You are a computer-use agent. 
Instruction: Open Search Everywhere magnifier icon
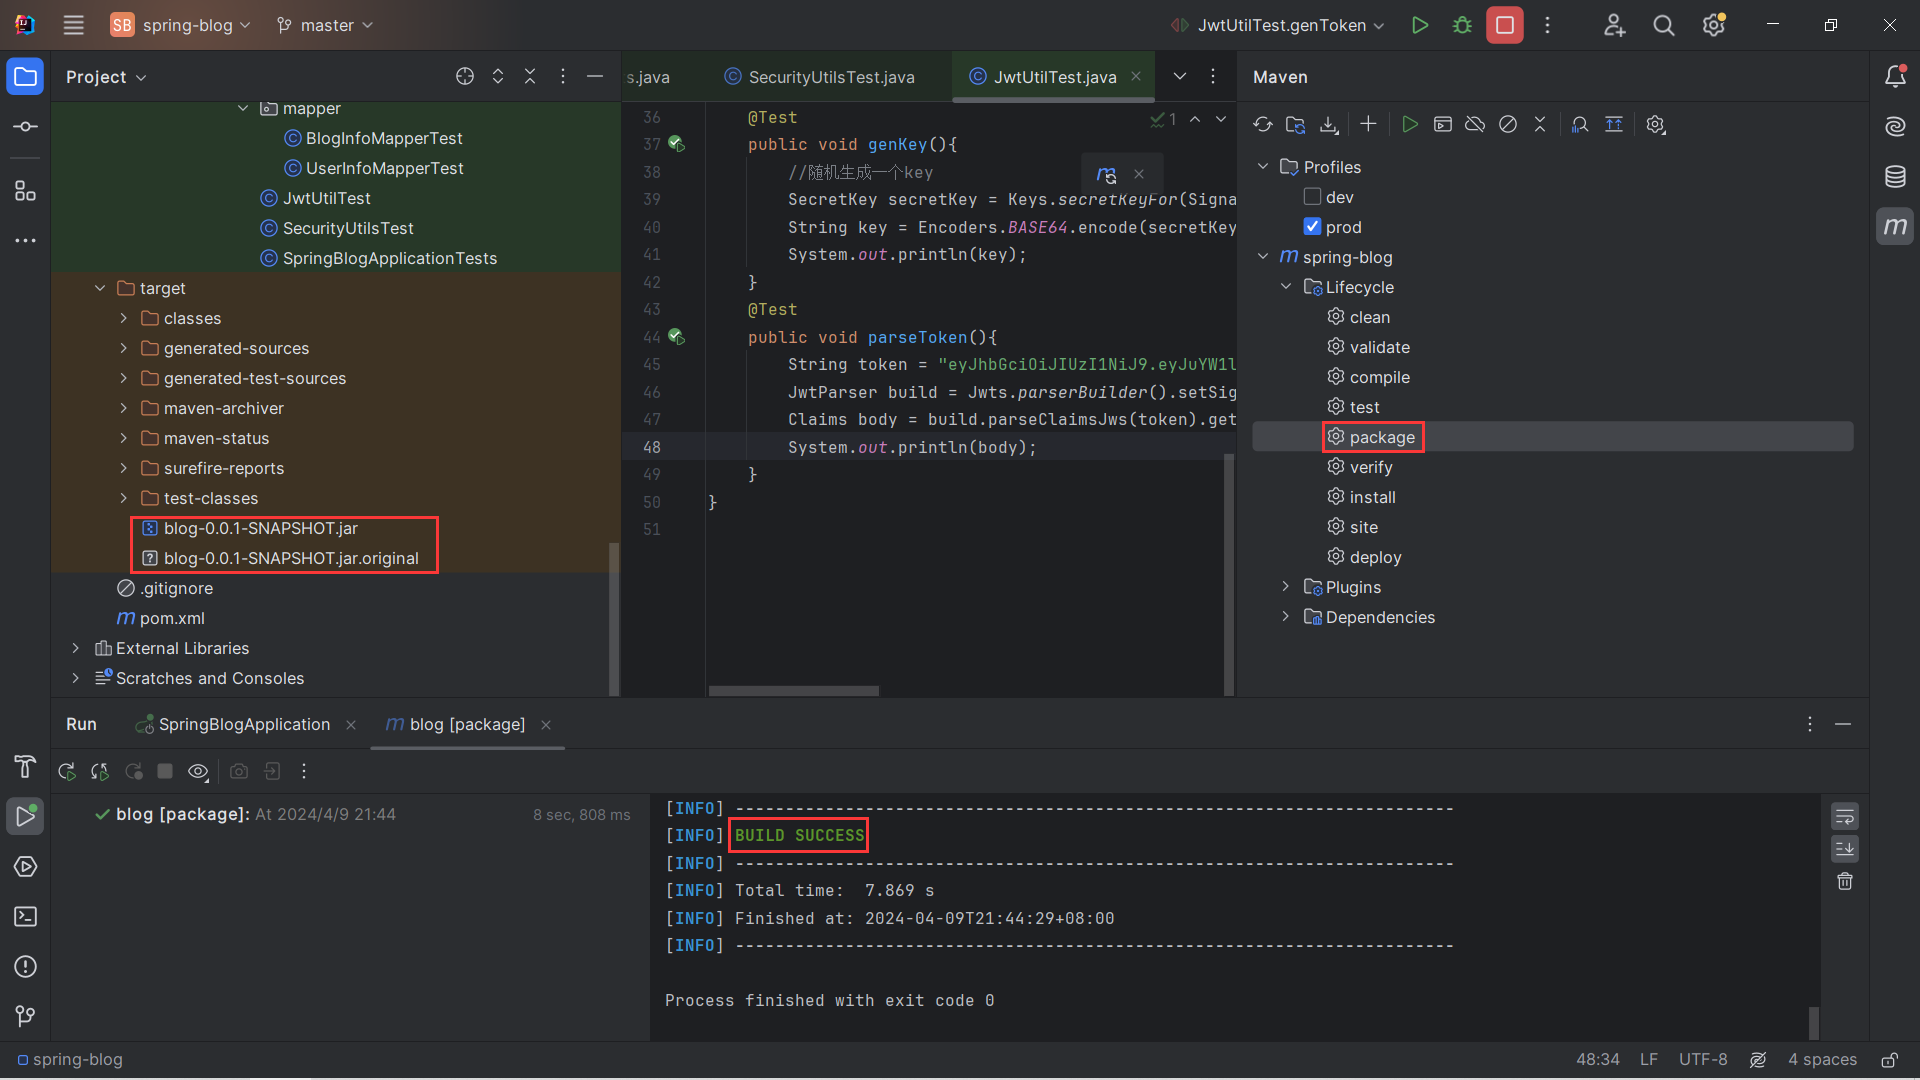pos(1664,25)
